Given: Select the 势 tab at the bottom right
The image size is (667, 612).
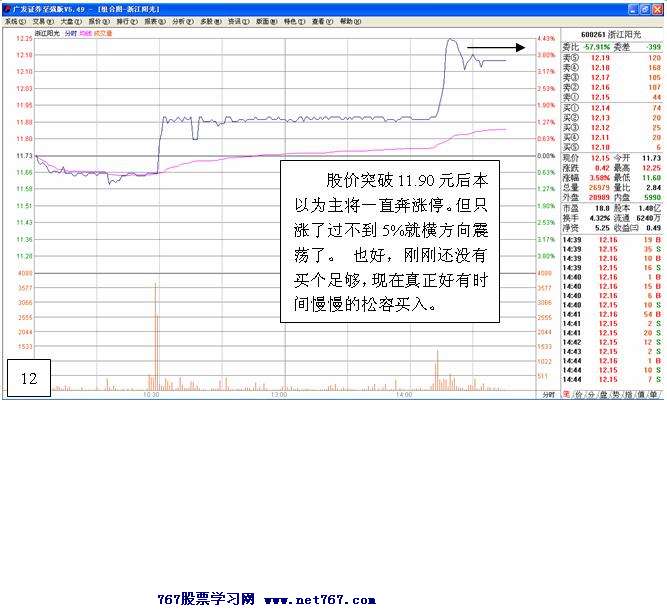Looking at the screenshot, I should (617, 395).
